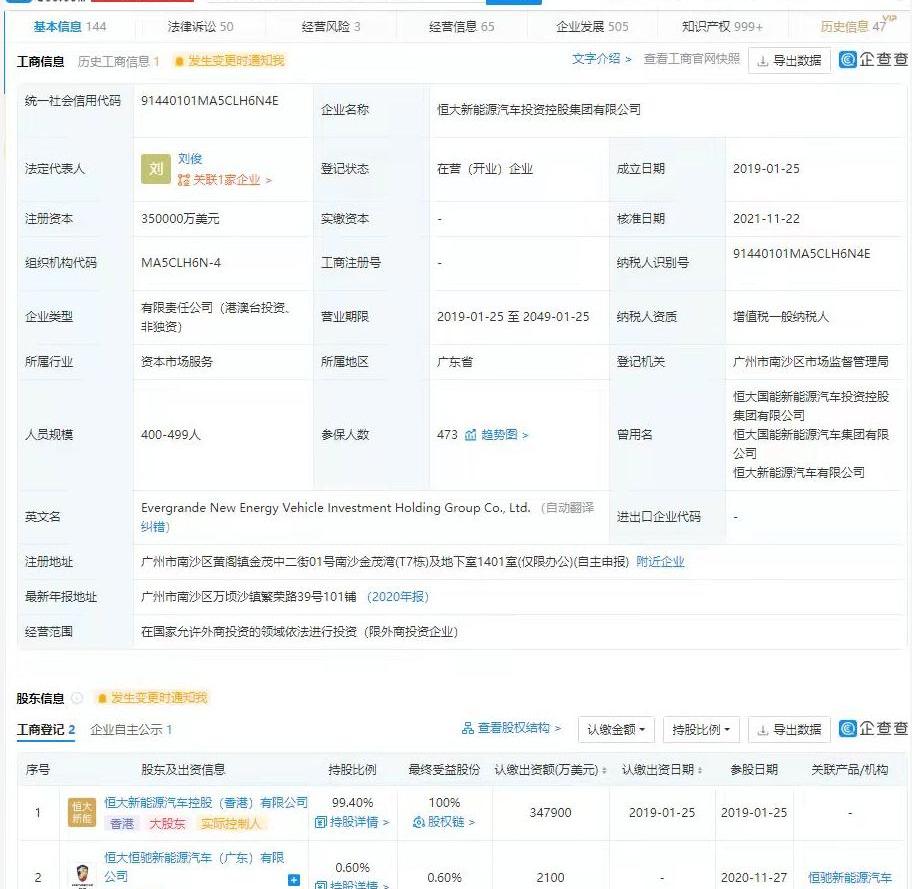Viewport: 912px width, 889px height.
Task: Click the blue plus icon in row 2
Action: (x=294, y=880)
